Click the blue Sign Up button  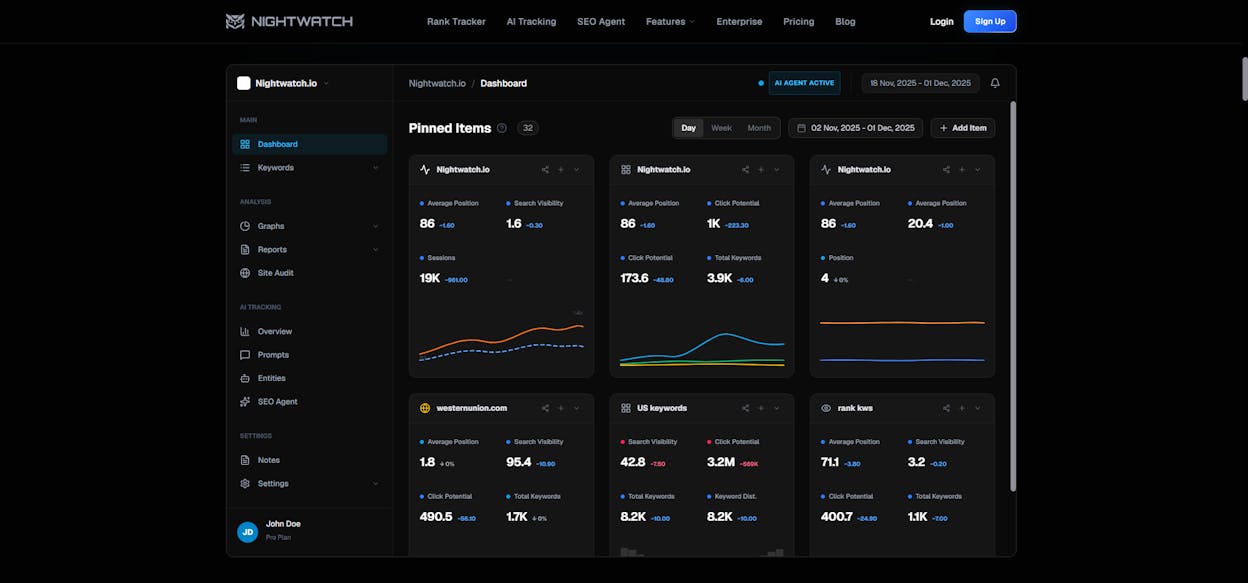(x=990, y=21)
